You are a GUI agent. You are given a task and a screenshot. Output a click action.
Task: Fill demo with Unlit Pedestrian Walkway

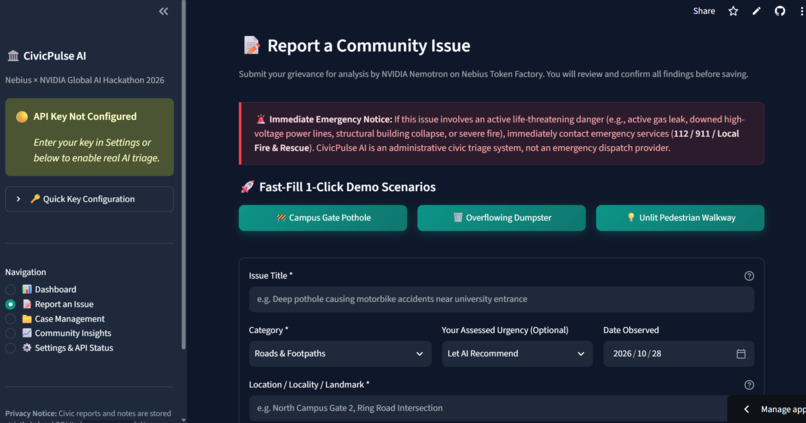point(680,218)
